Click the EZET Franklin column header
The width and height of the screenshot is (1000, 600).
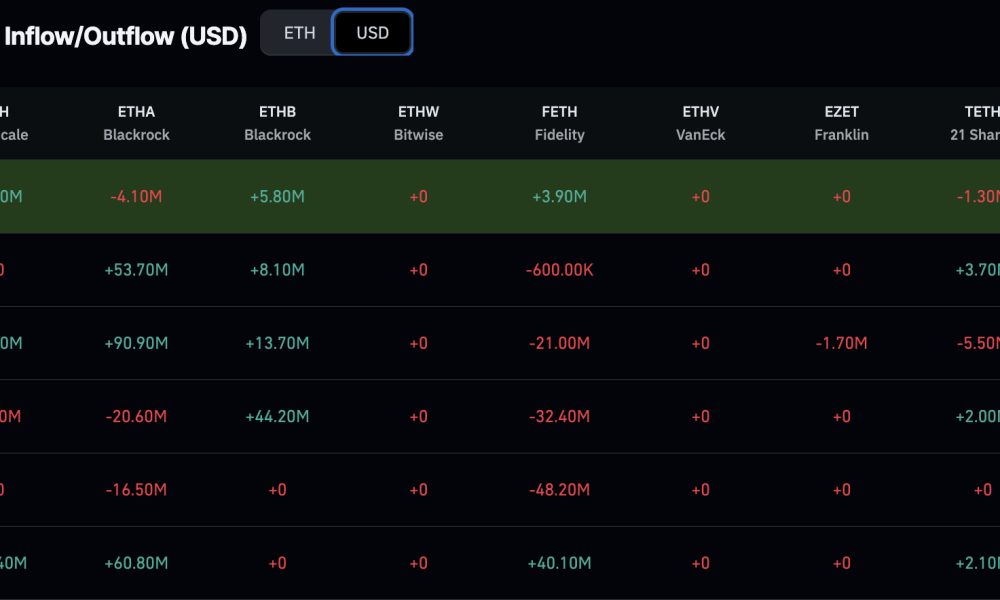(x=841, y=122)
